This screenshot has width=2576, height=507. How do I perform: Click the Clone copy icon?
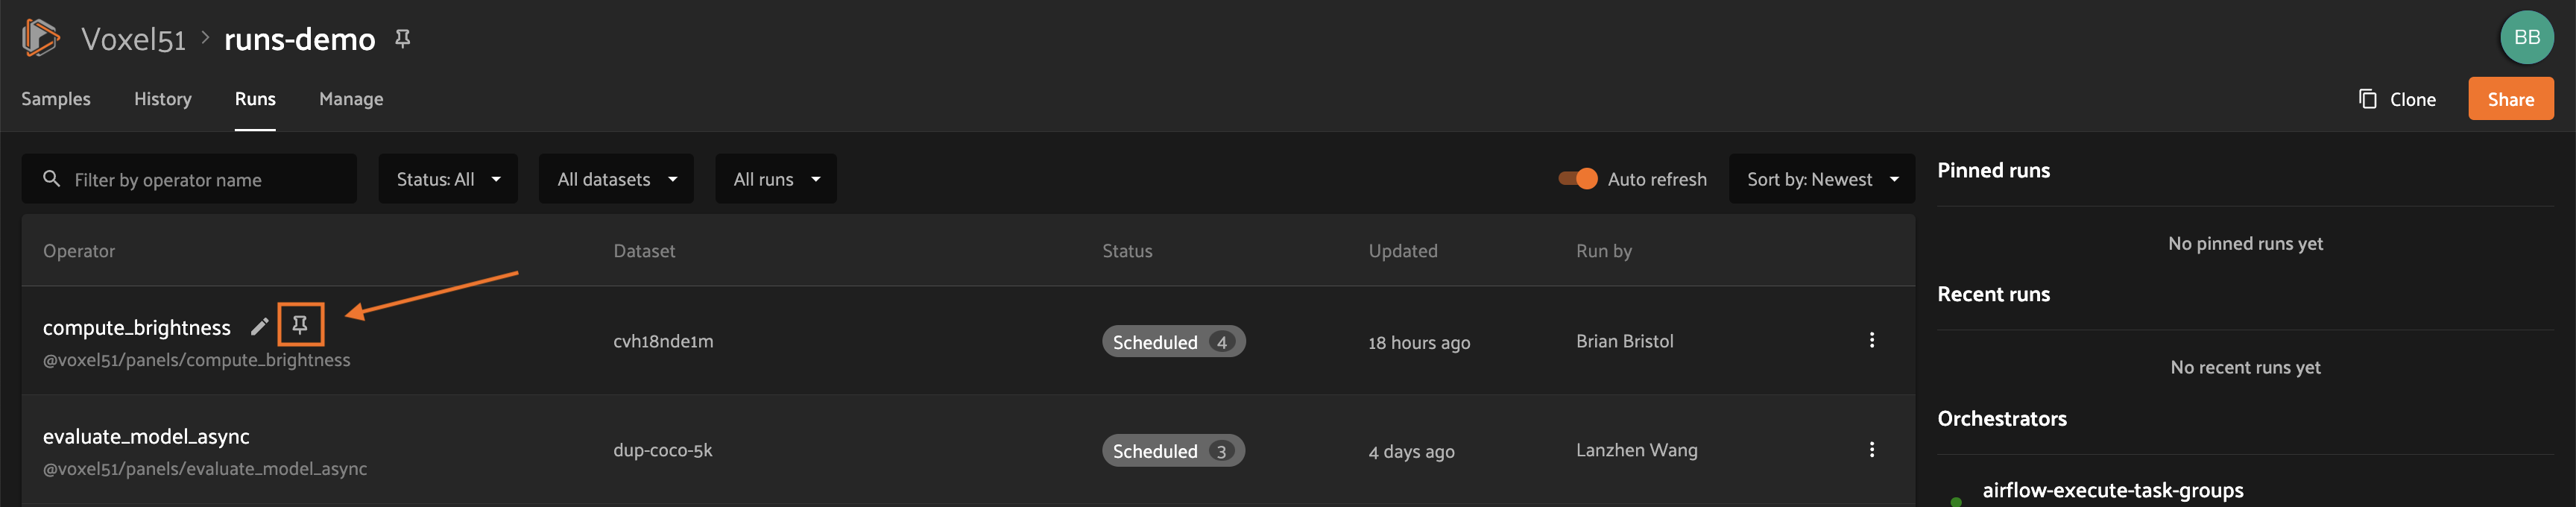(2367, 99)
